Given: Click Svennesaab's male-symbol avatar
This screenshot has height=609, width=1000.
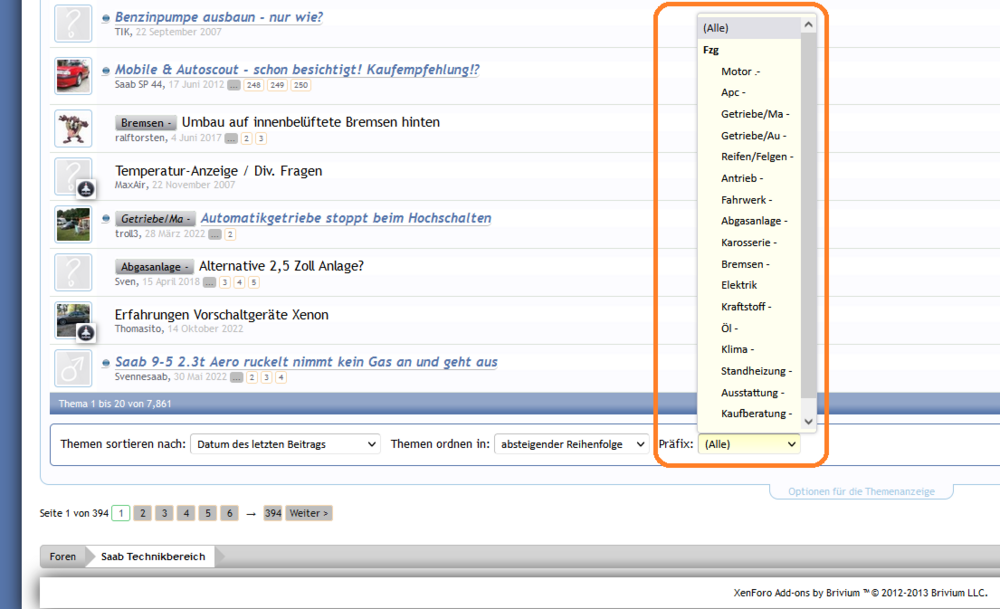Looking at the screenshot, I should click(73, 368).
